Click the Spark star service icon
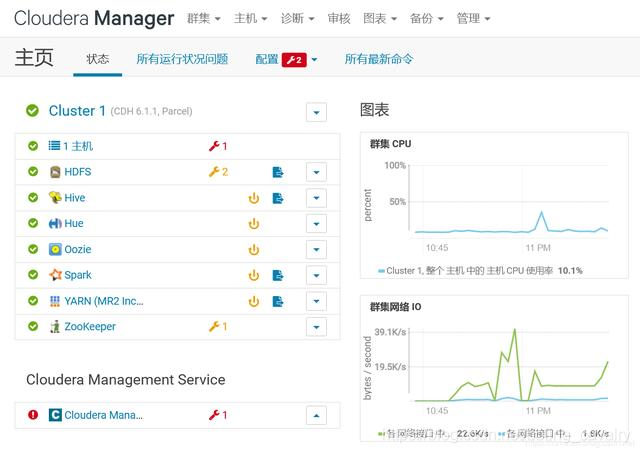The width and height of the screenshot is (640, 453). [55, 275]
